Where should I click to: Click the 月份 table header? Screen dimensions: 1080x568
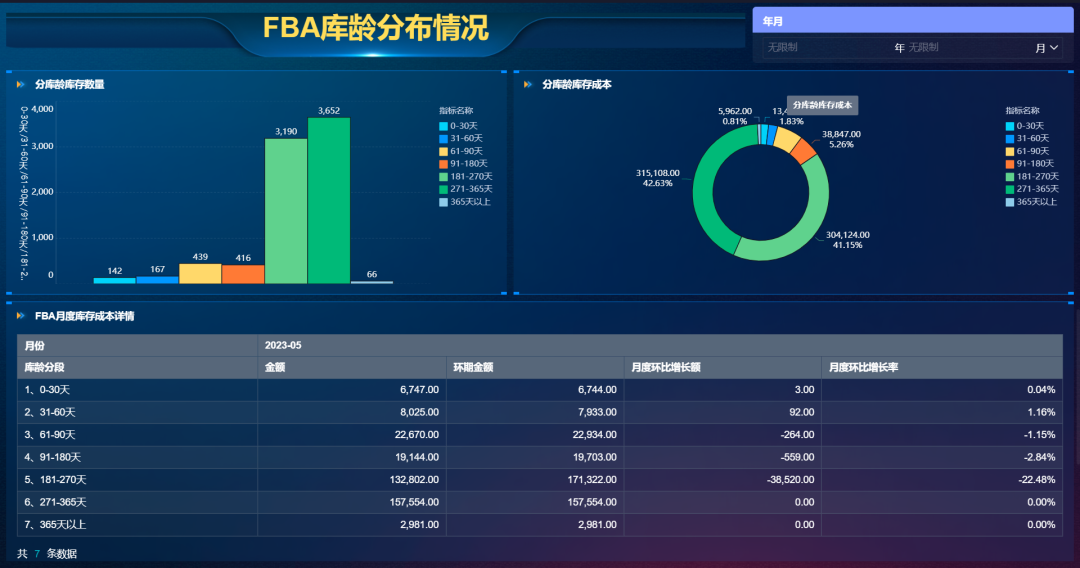pos(137,346)
